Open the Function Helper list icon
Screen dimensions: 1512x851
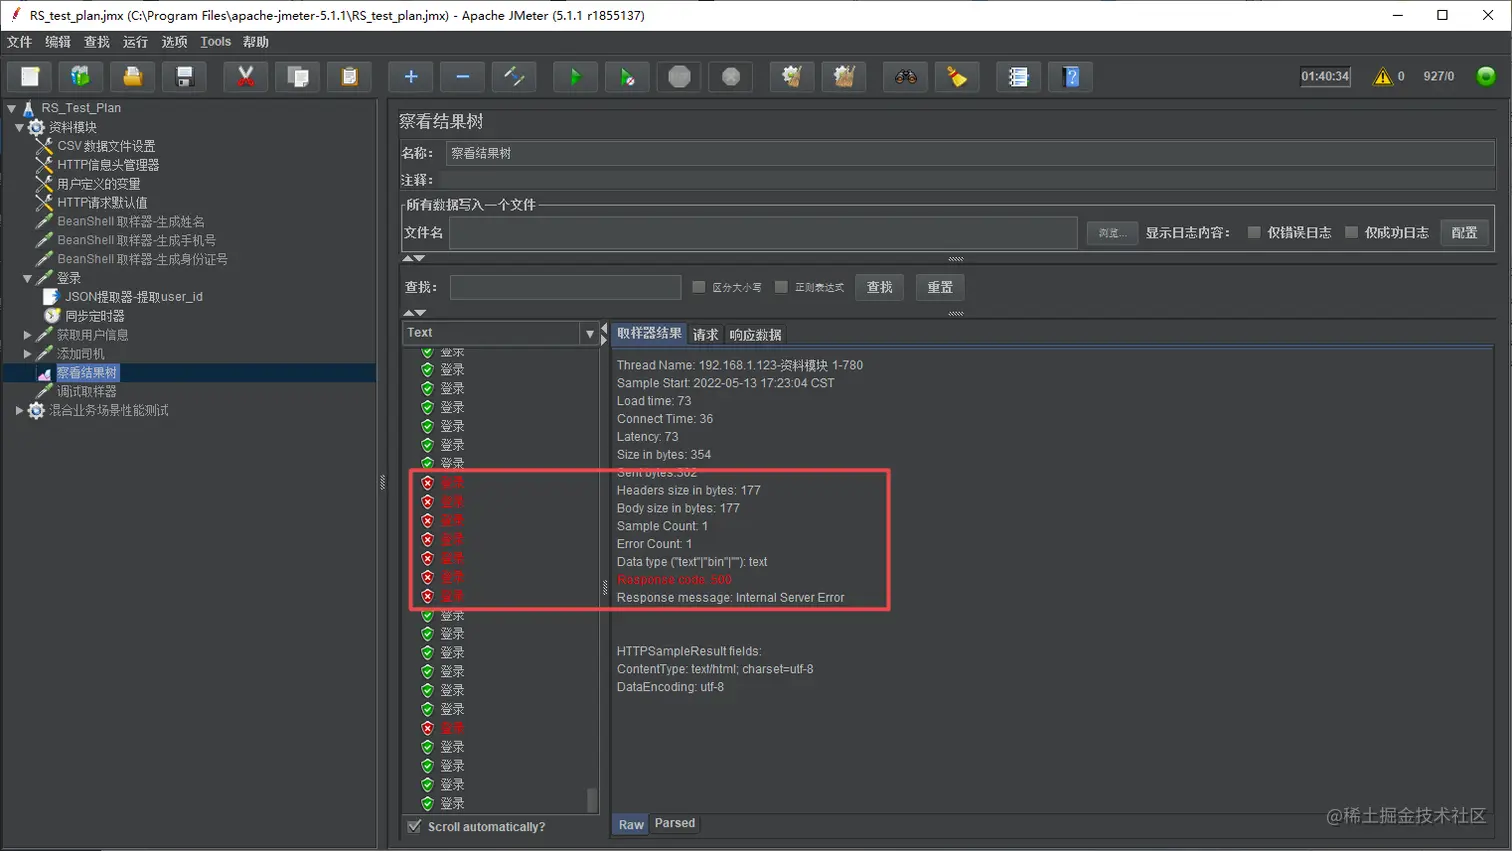coord(1018,77)
